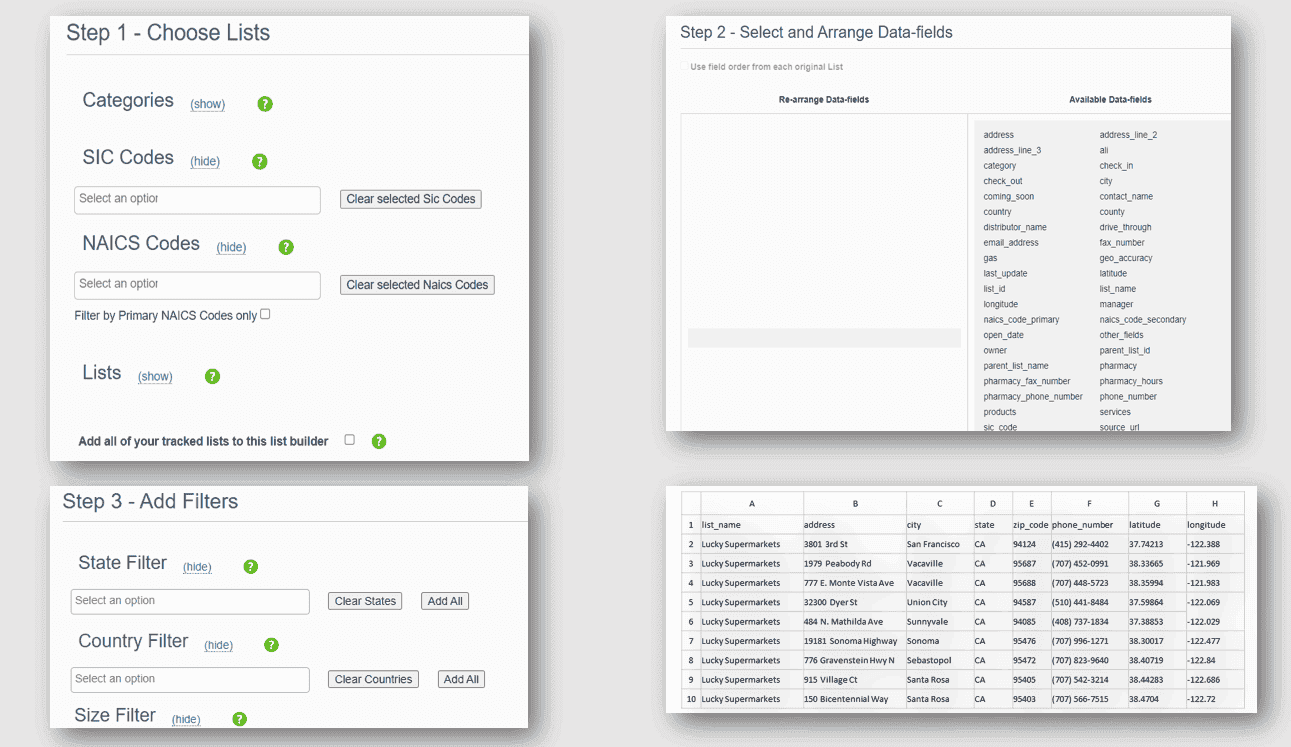Enable Filter by Primary NAICS Codes only
The width and height of the screenshot is (1291, 747).
tap(265, 314)
